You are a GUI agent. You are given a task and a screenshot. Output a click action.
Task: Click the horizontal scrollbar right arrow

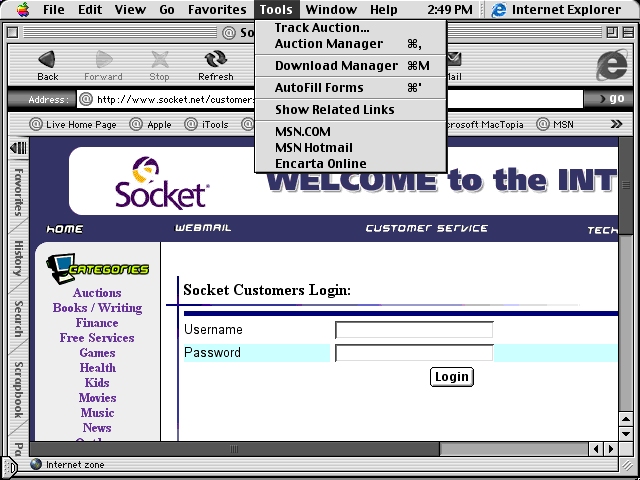pos(611,449)
